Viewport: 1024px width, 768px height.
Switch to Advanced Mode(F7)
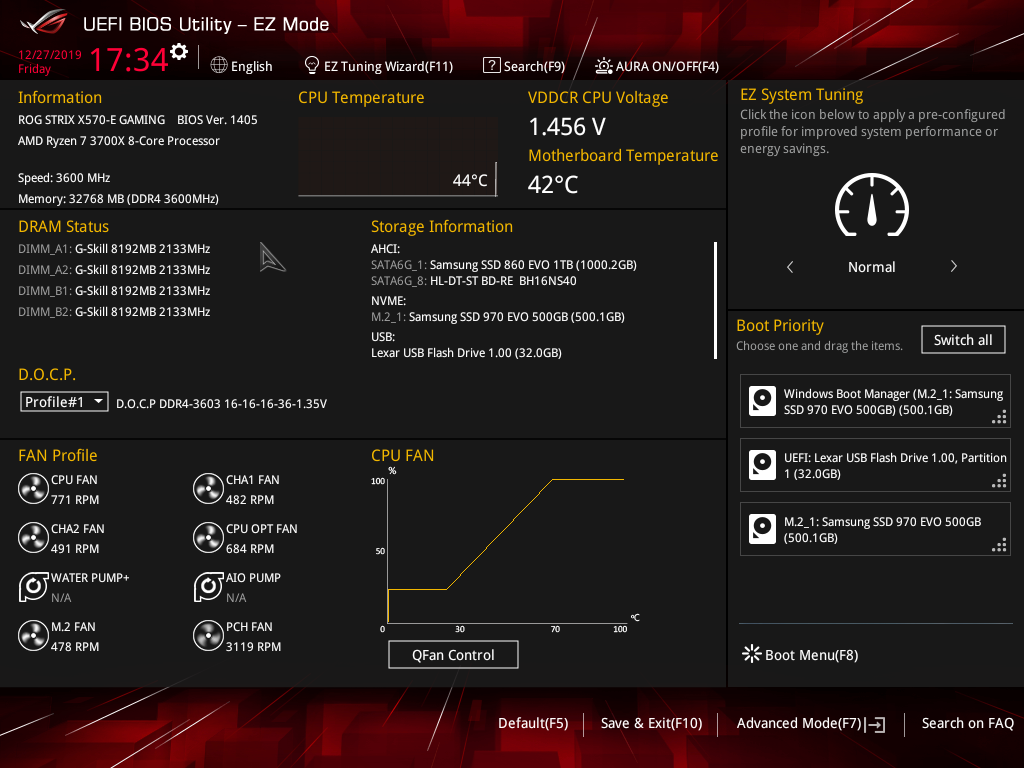[x=799, y=723]
